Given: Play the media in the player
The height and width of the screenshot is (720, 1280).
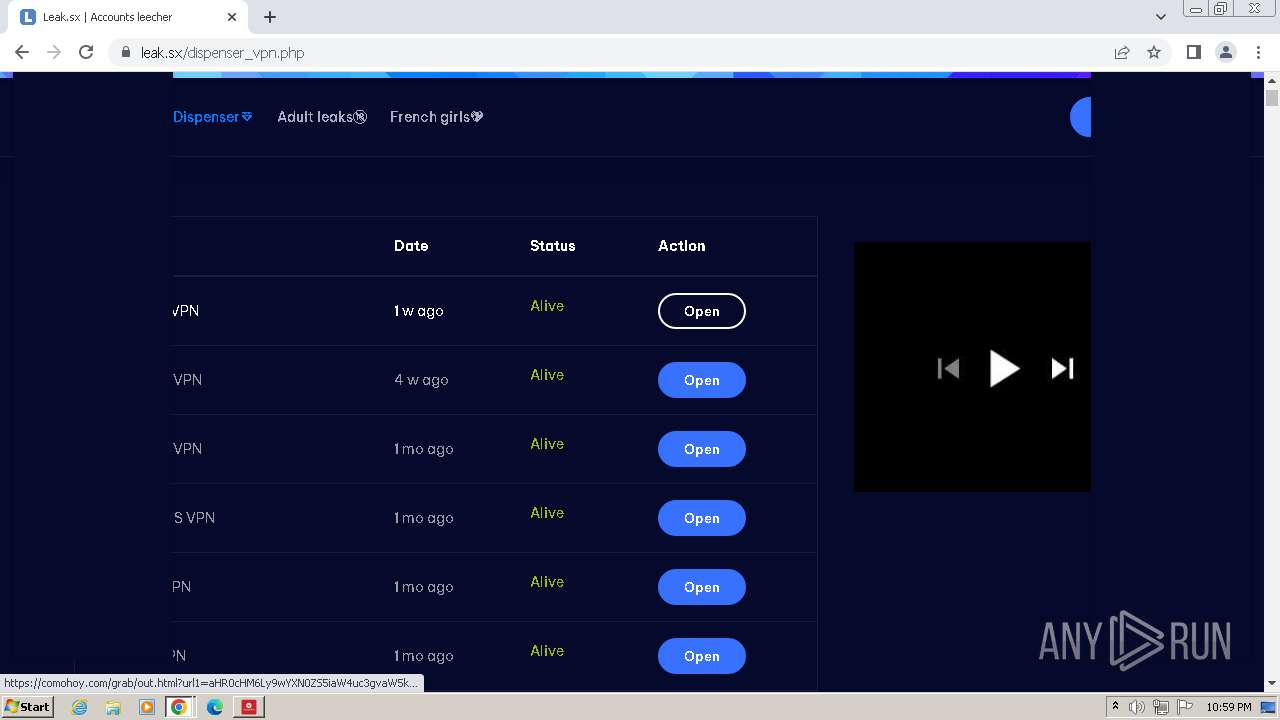Looking at the screenshot, I should tap(1004, 368).
